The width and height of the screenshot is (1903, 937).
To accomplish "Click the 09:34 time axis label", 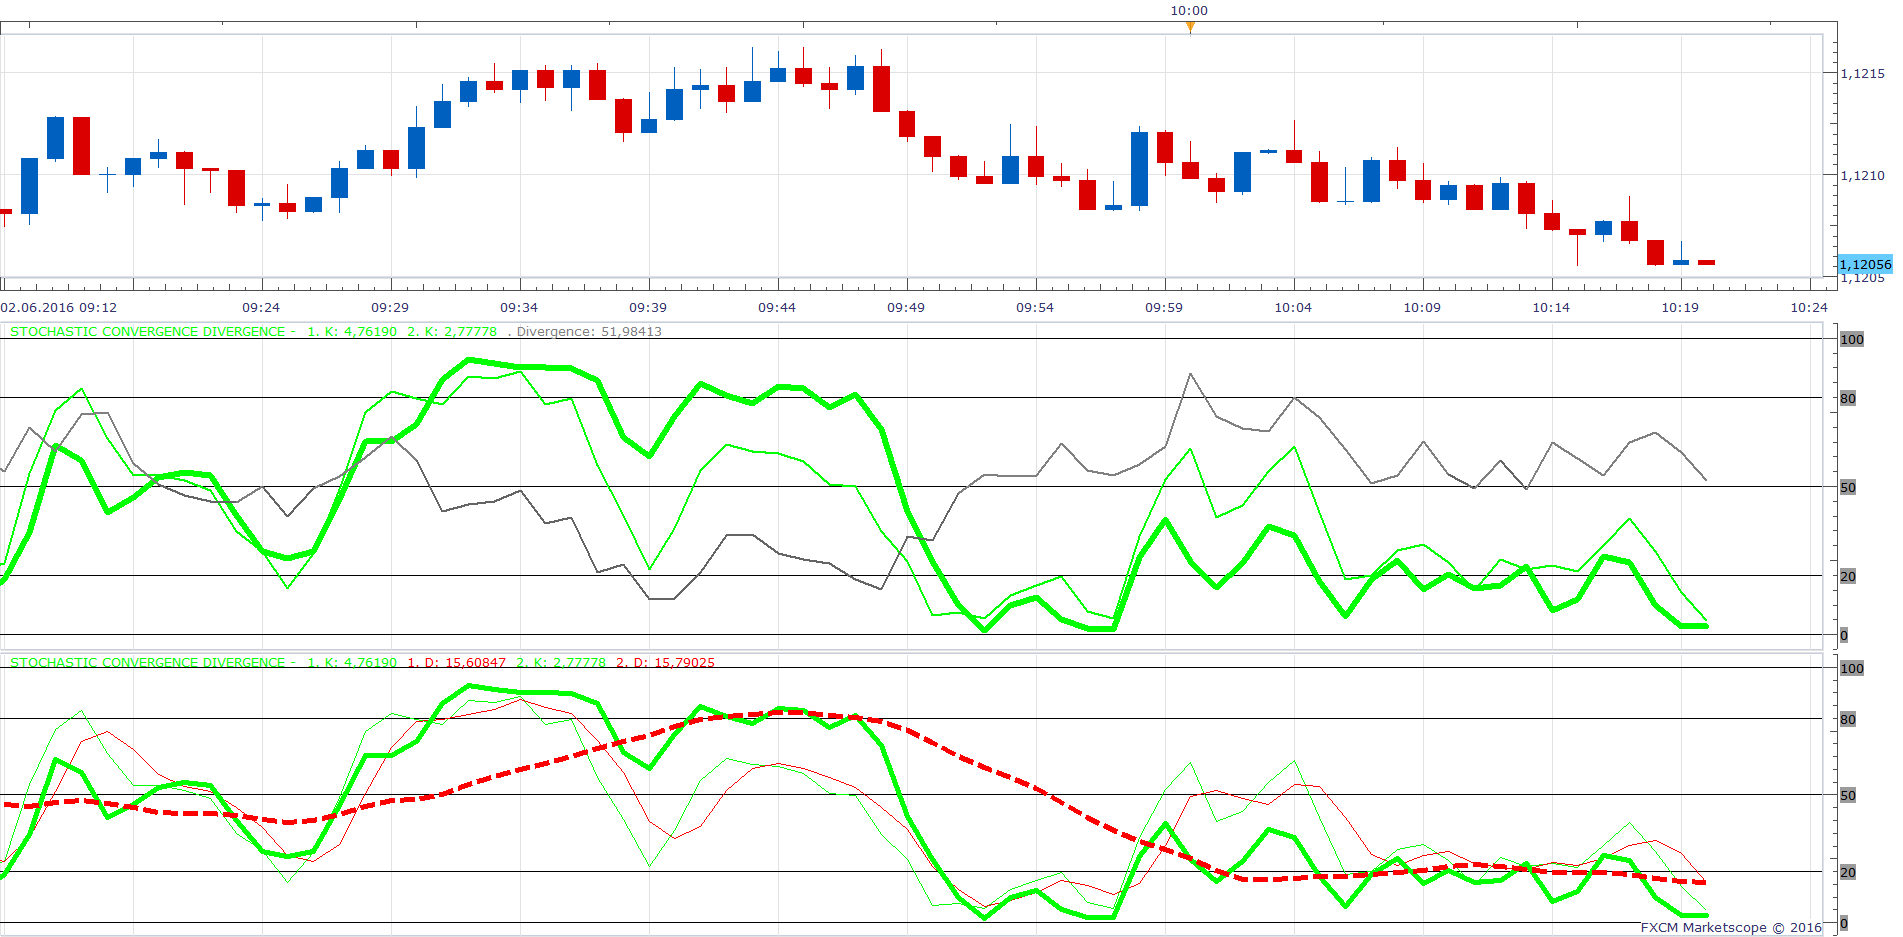I will click(x=519, y=307).
